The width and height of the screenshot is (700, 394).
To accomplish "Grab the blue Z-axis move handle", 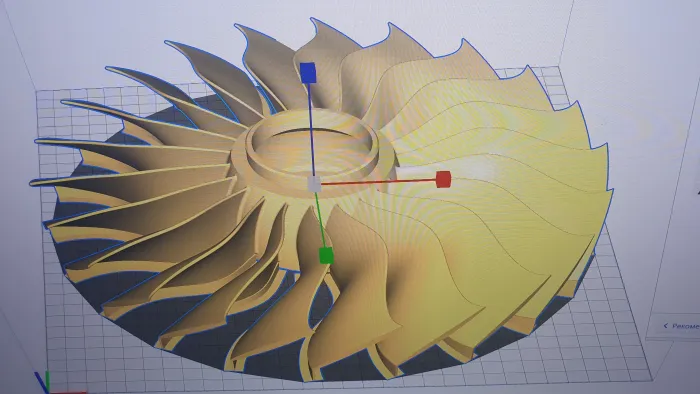I will [x=308, y=73].
